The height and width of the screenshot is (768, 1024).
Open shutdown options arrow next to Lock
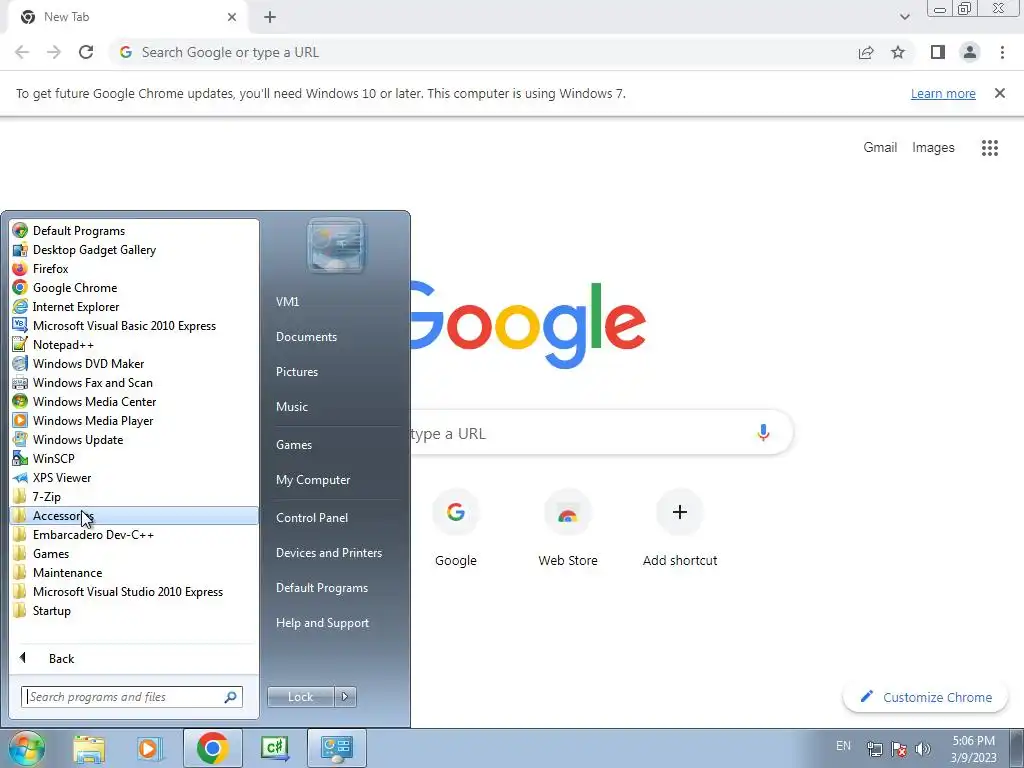click(345, 697)
